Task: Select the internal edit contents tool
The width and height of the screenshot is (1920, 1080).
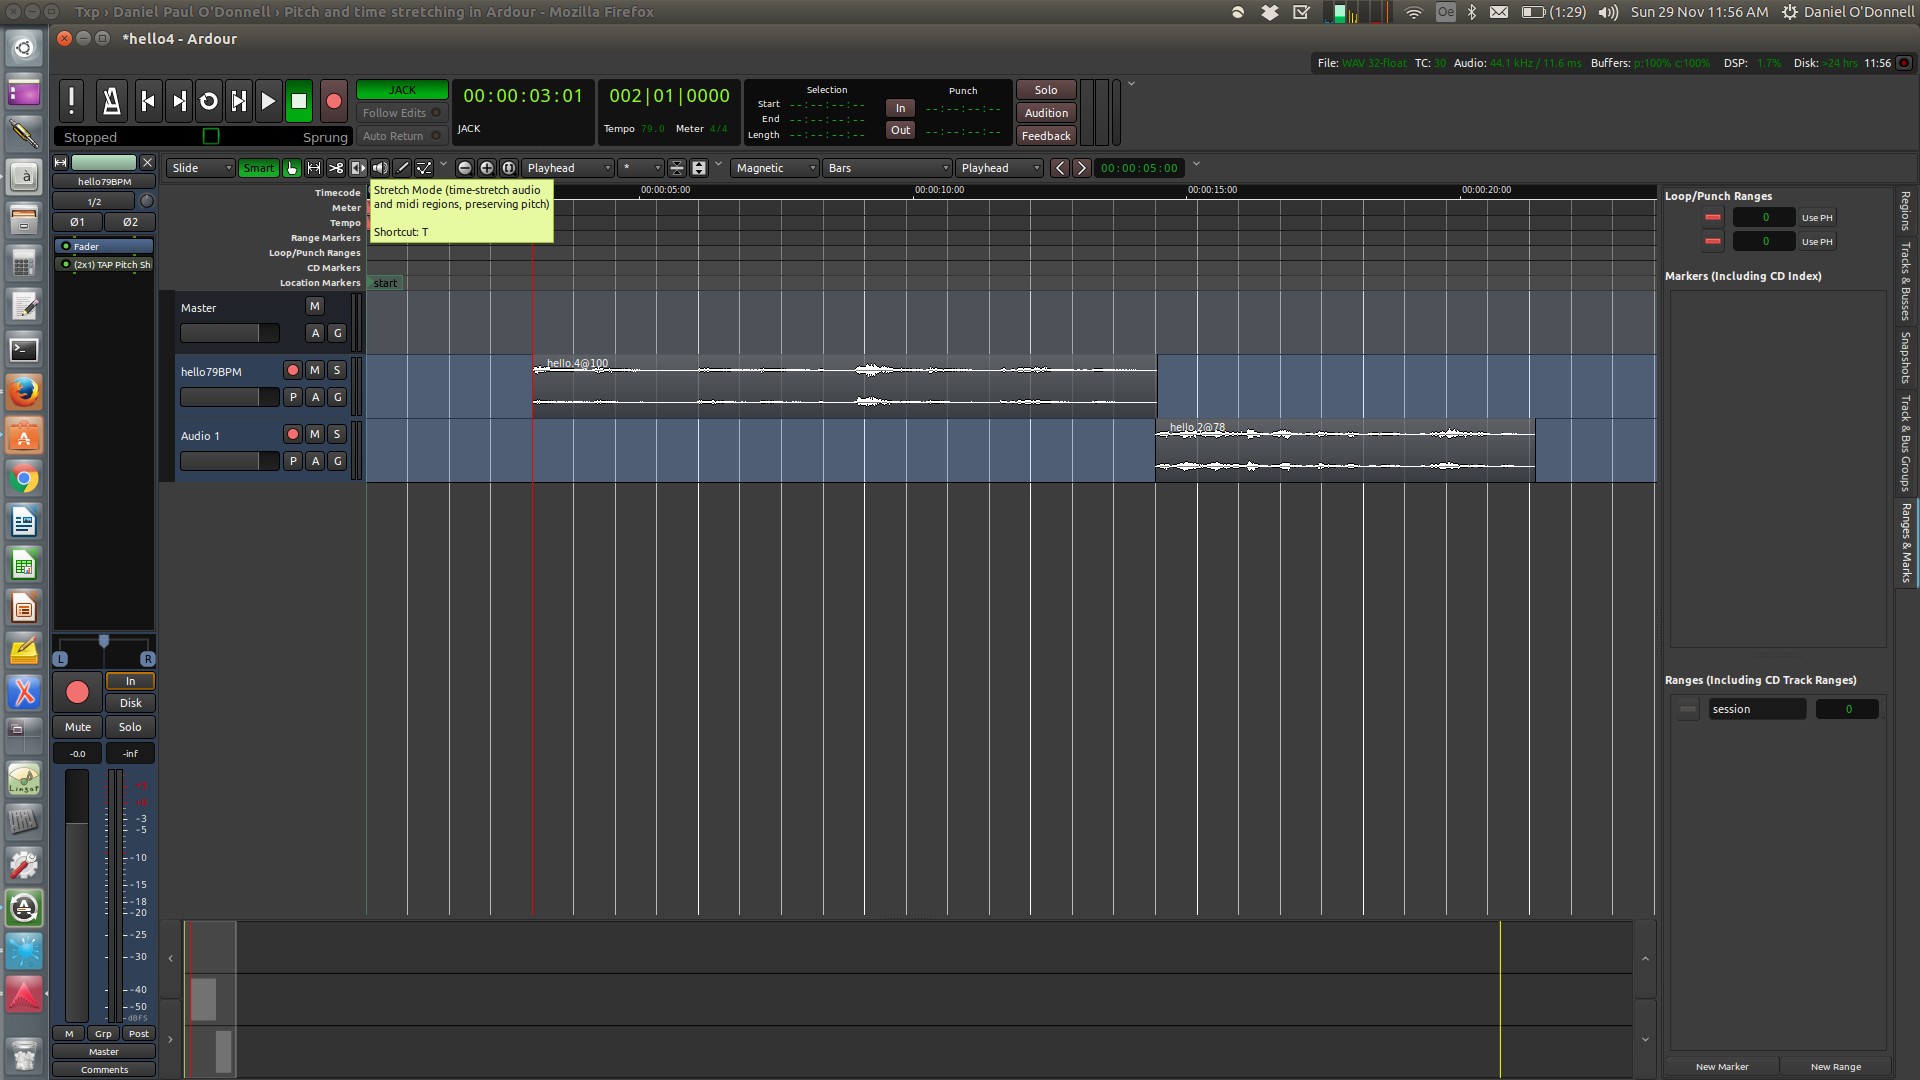Action: 424,168
